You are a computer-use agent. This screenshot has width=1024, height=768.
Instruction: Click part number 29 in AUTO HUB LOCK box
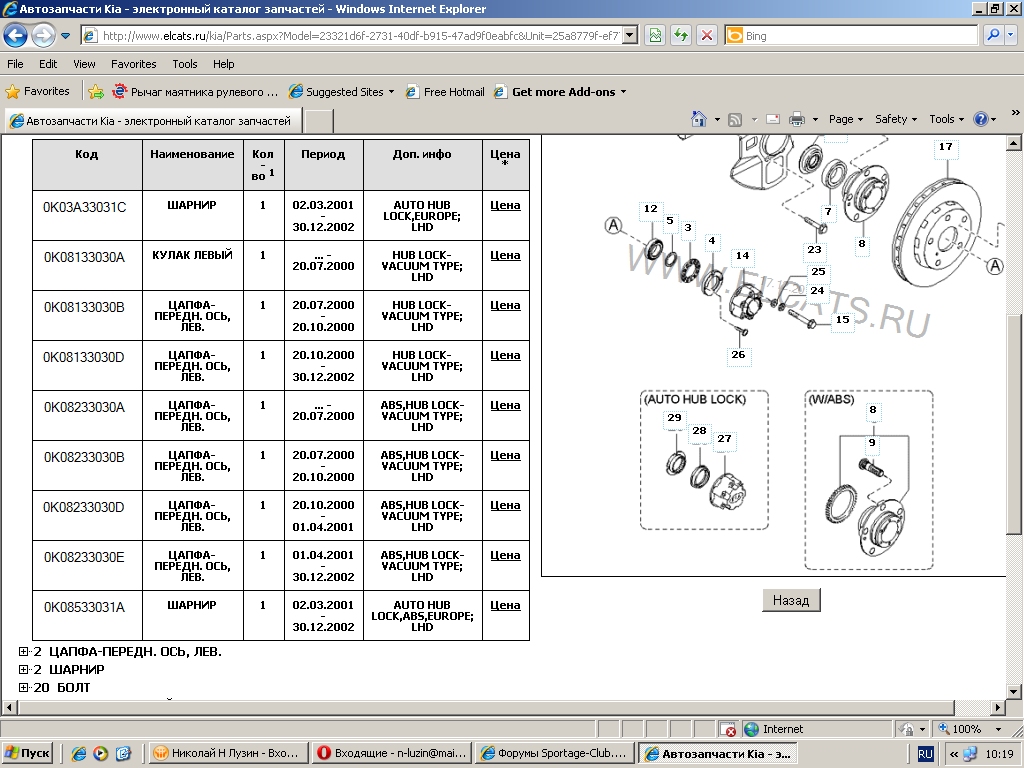tap(675, 418)
